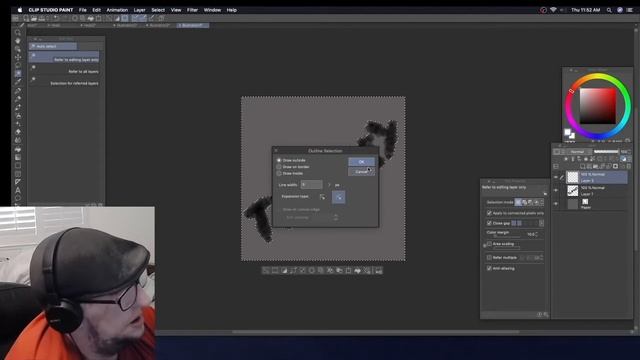
Task: Select the Eyedropper tool
Action: coord(18,82)
